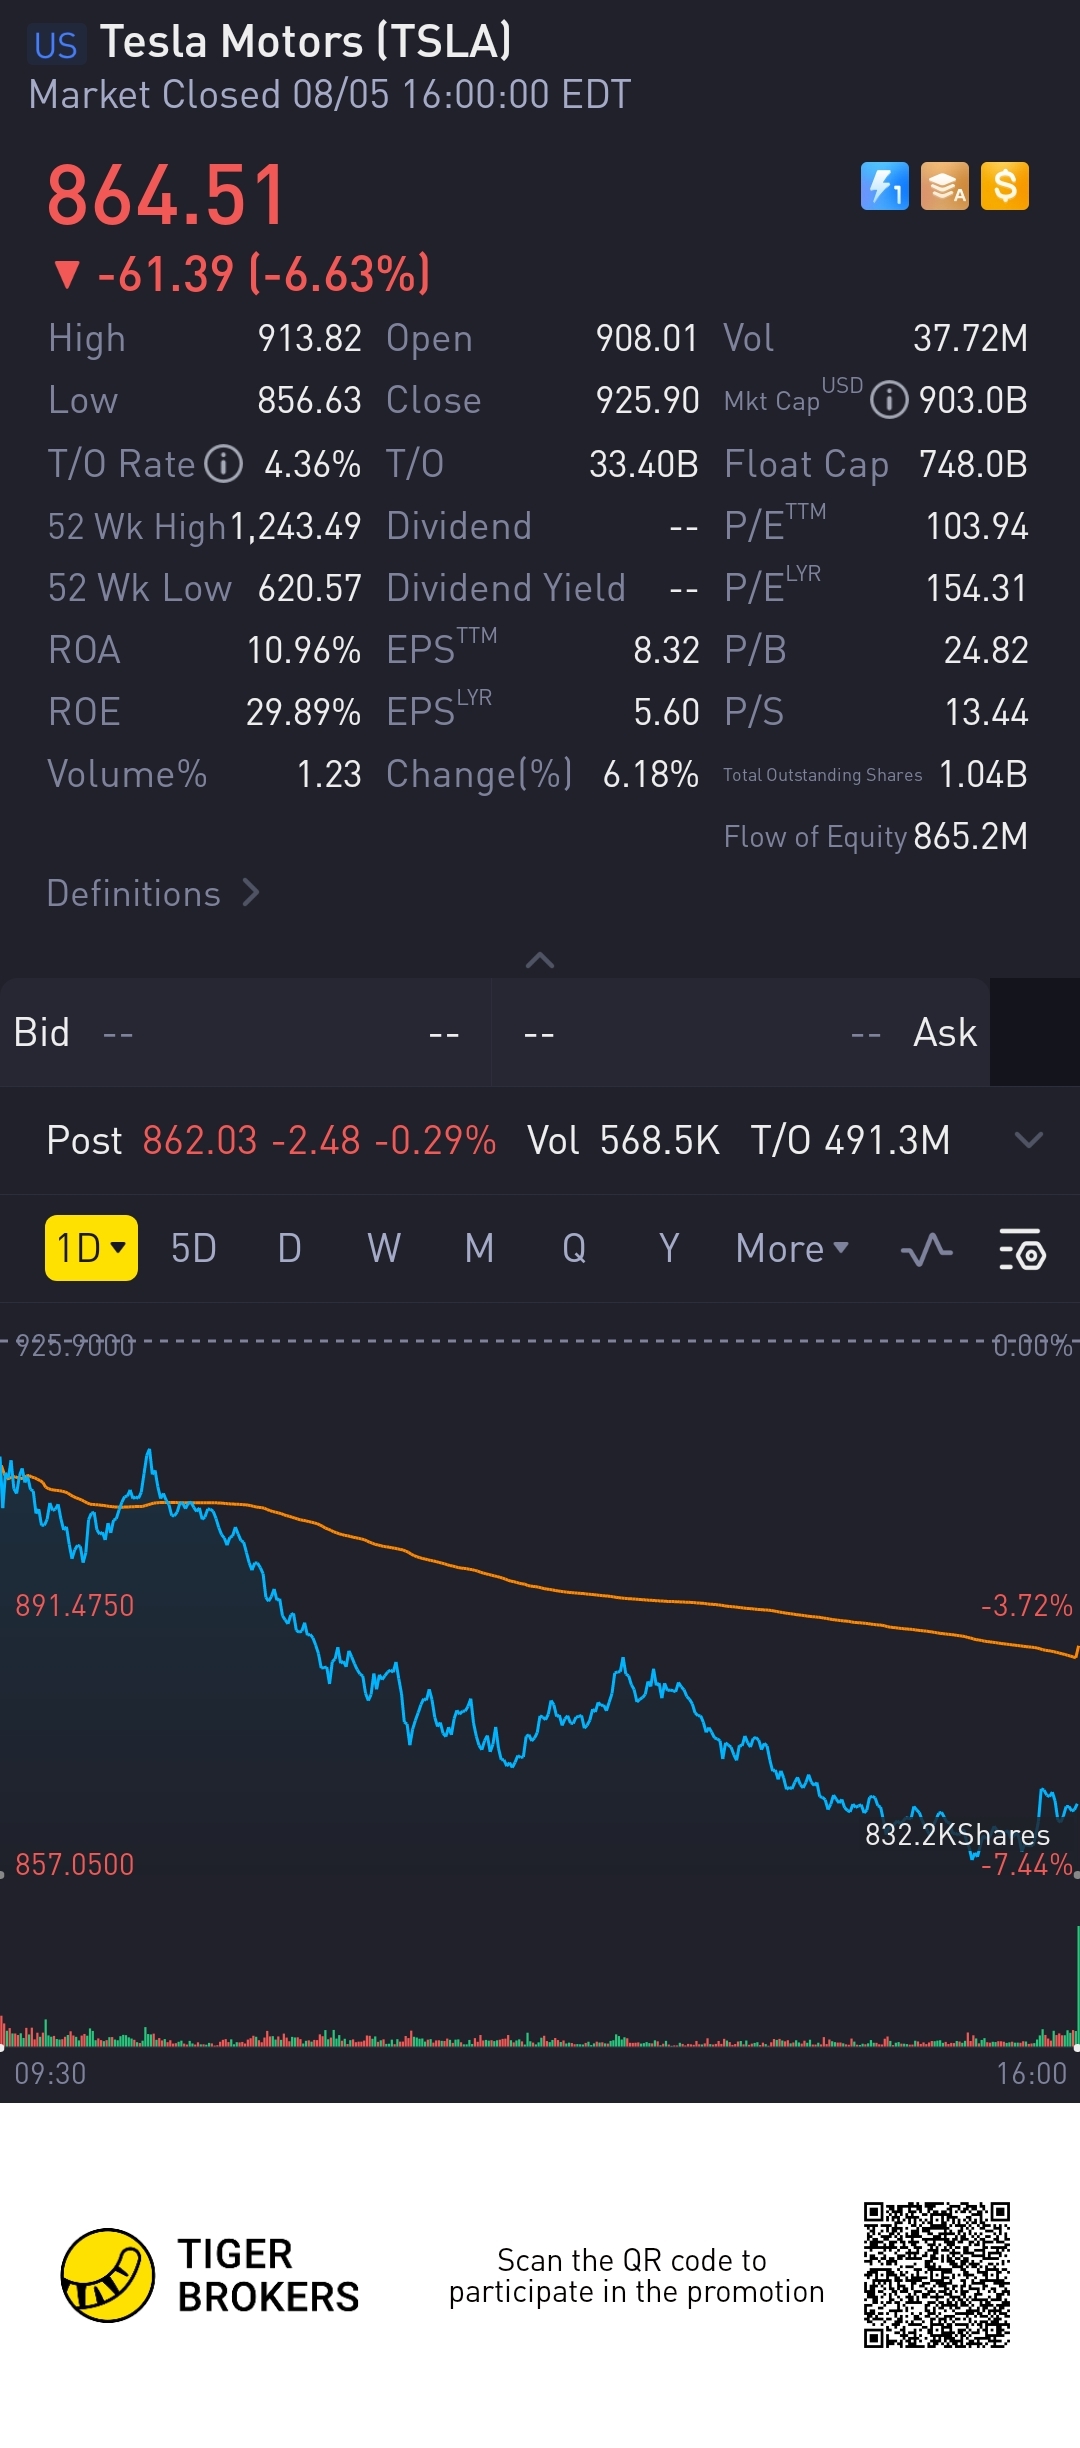Tap the red down-triangle price change indicator
This screenshot has height=2448, width=1080.
click(x=67, y=274)
